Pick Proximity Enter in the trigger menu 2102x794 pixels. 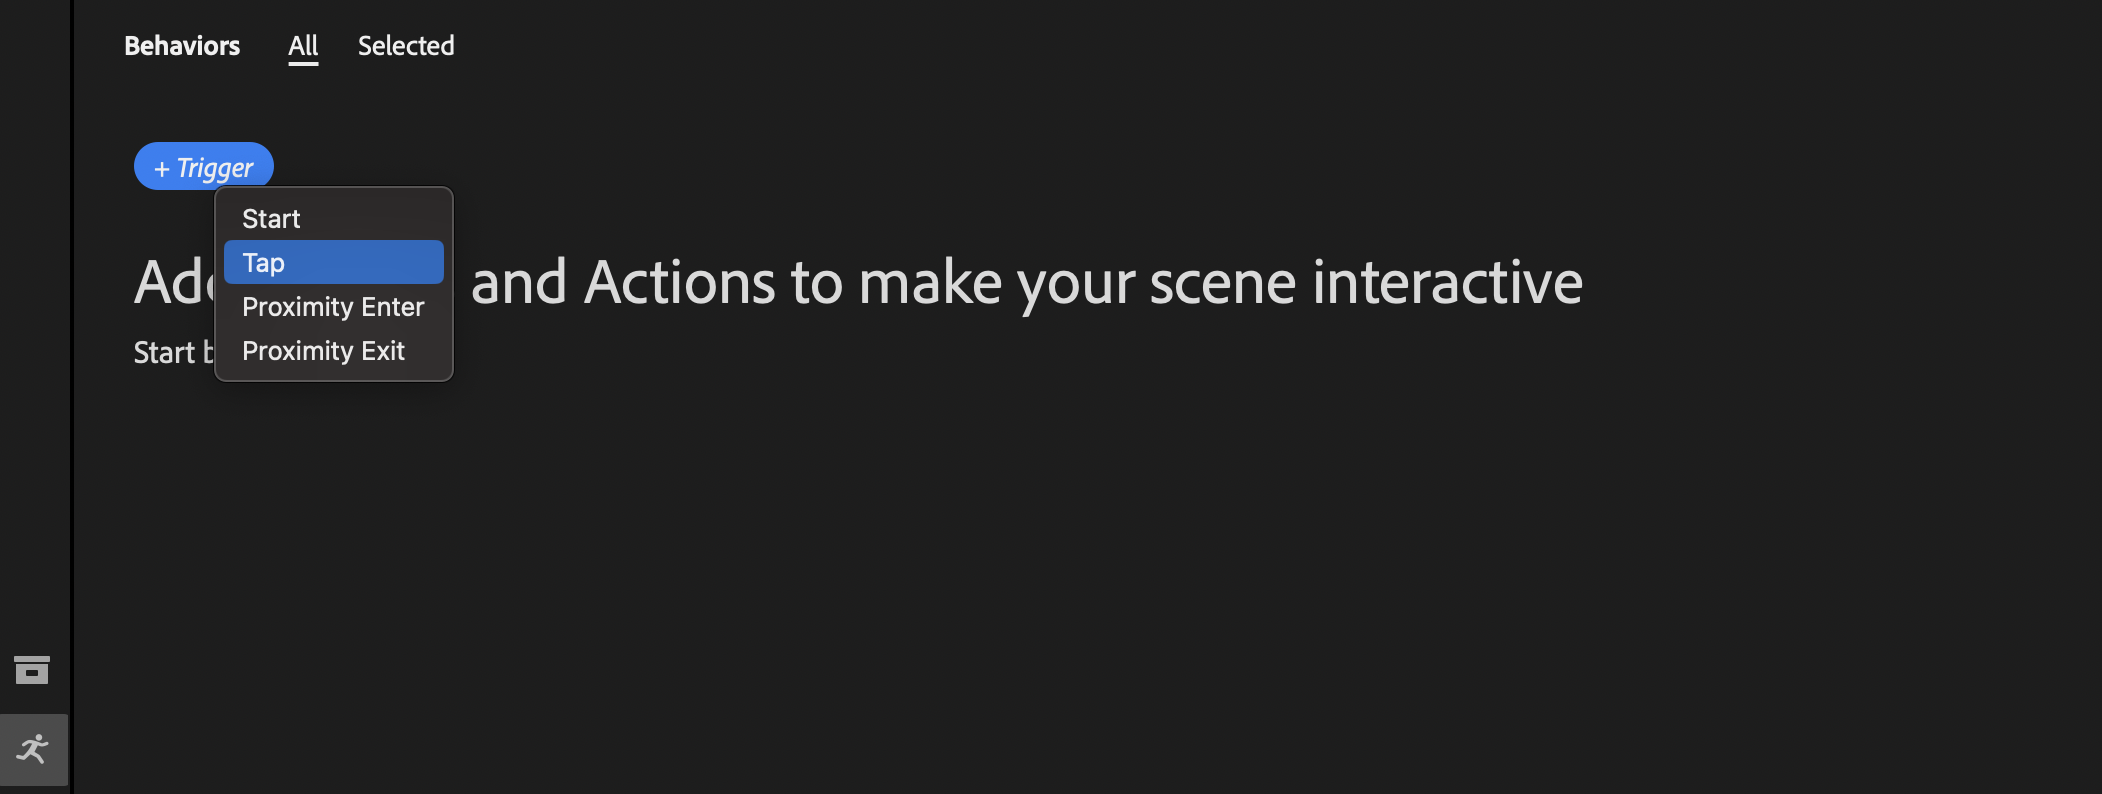tap(333, 307)
